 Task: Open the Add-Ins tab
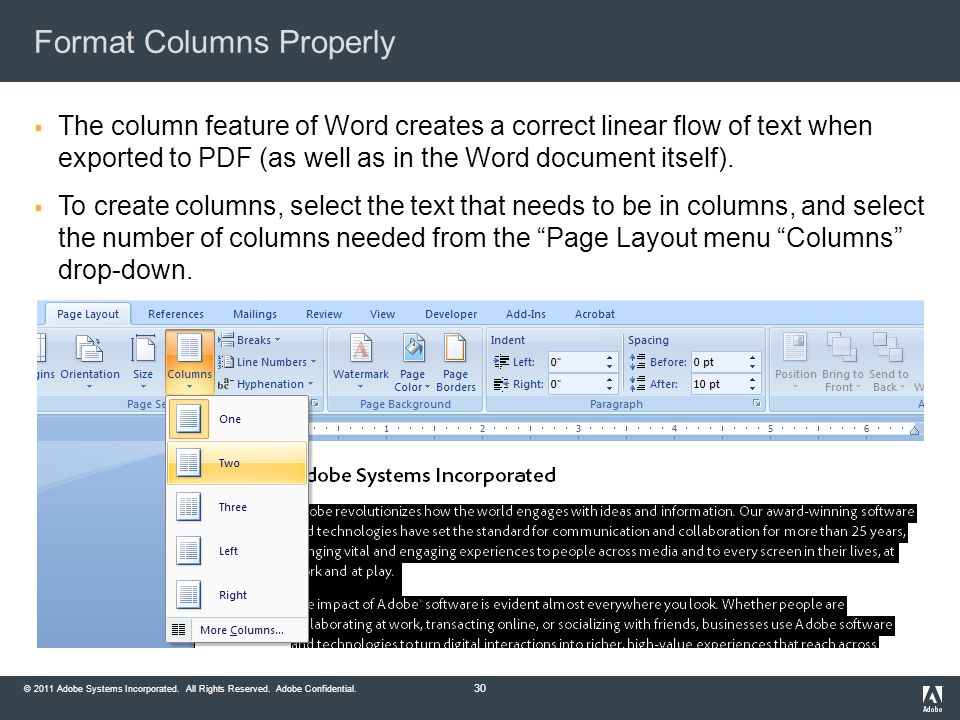pyautogui.click(x=525, y=314)
